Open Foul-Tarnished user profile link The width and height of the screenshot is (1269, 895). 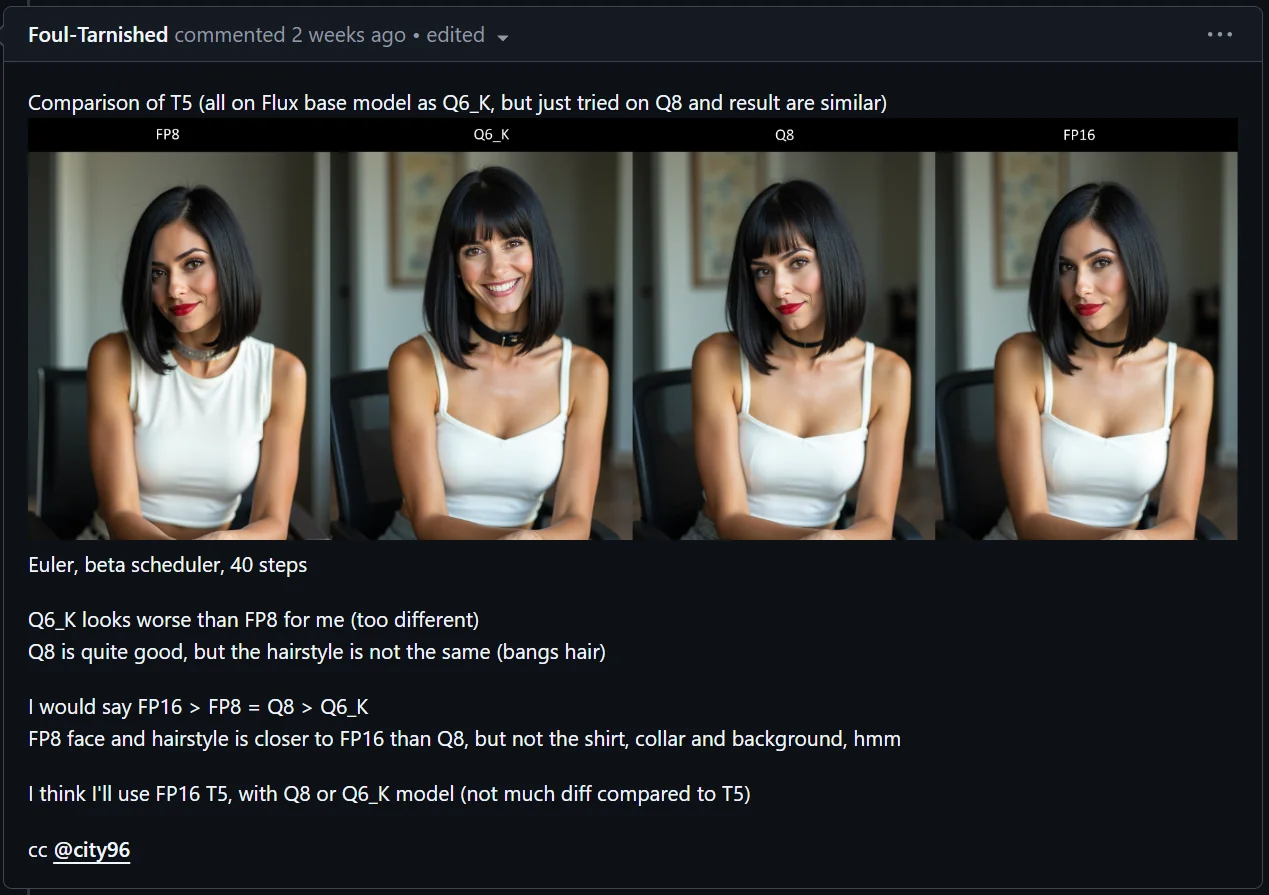coord(98,35)
